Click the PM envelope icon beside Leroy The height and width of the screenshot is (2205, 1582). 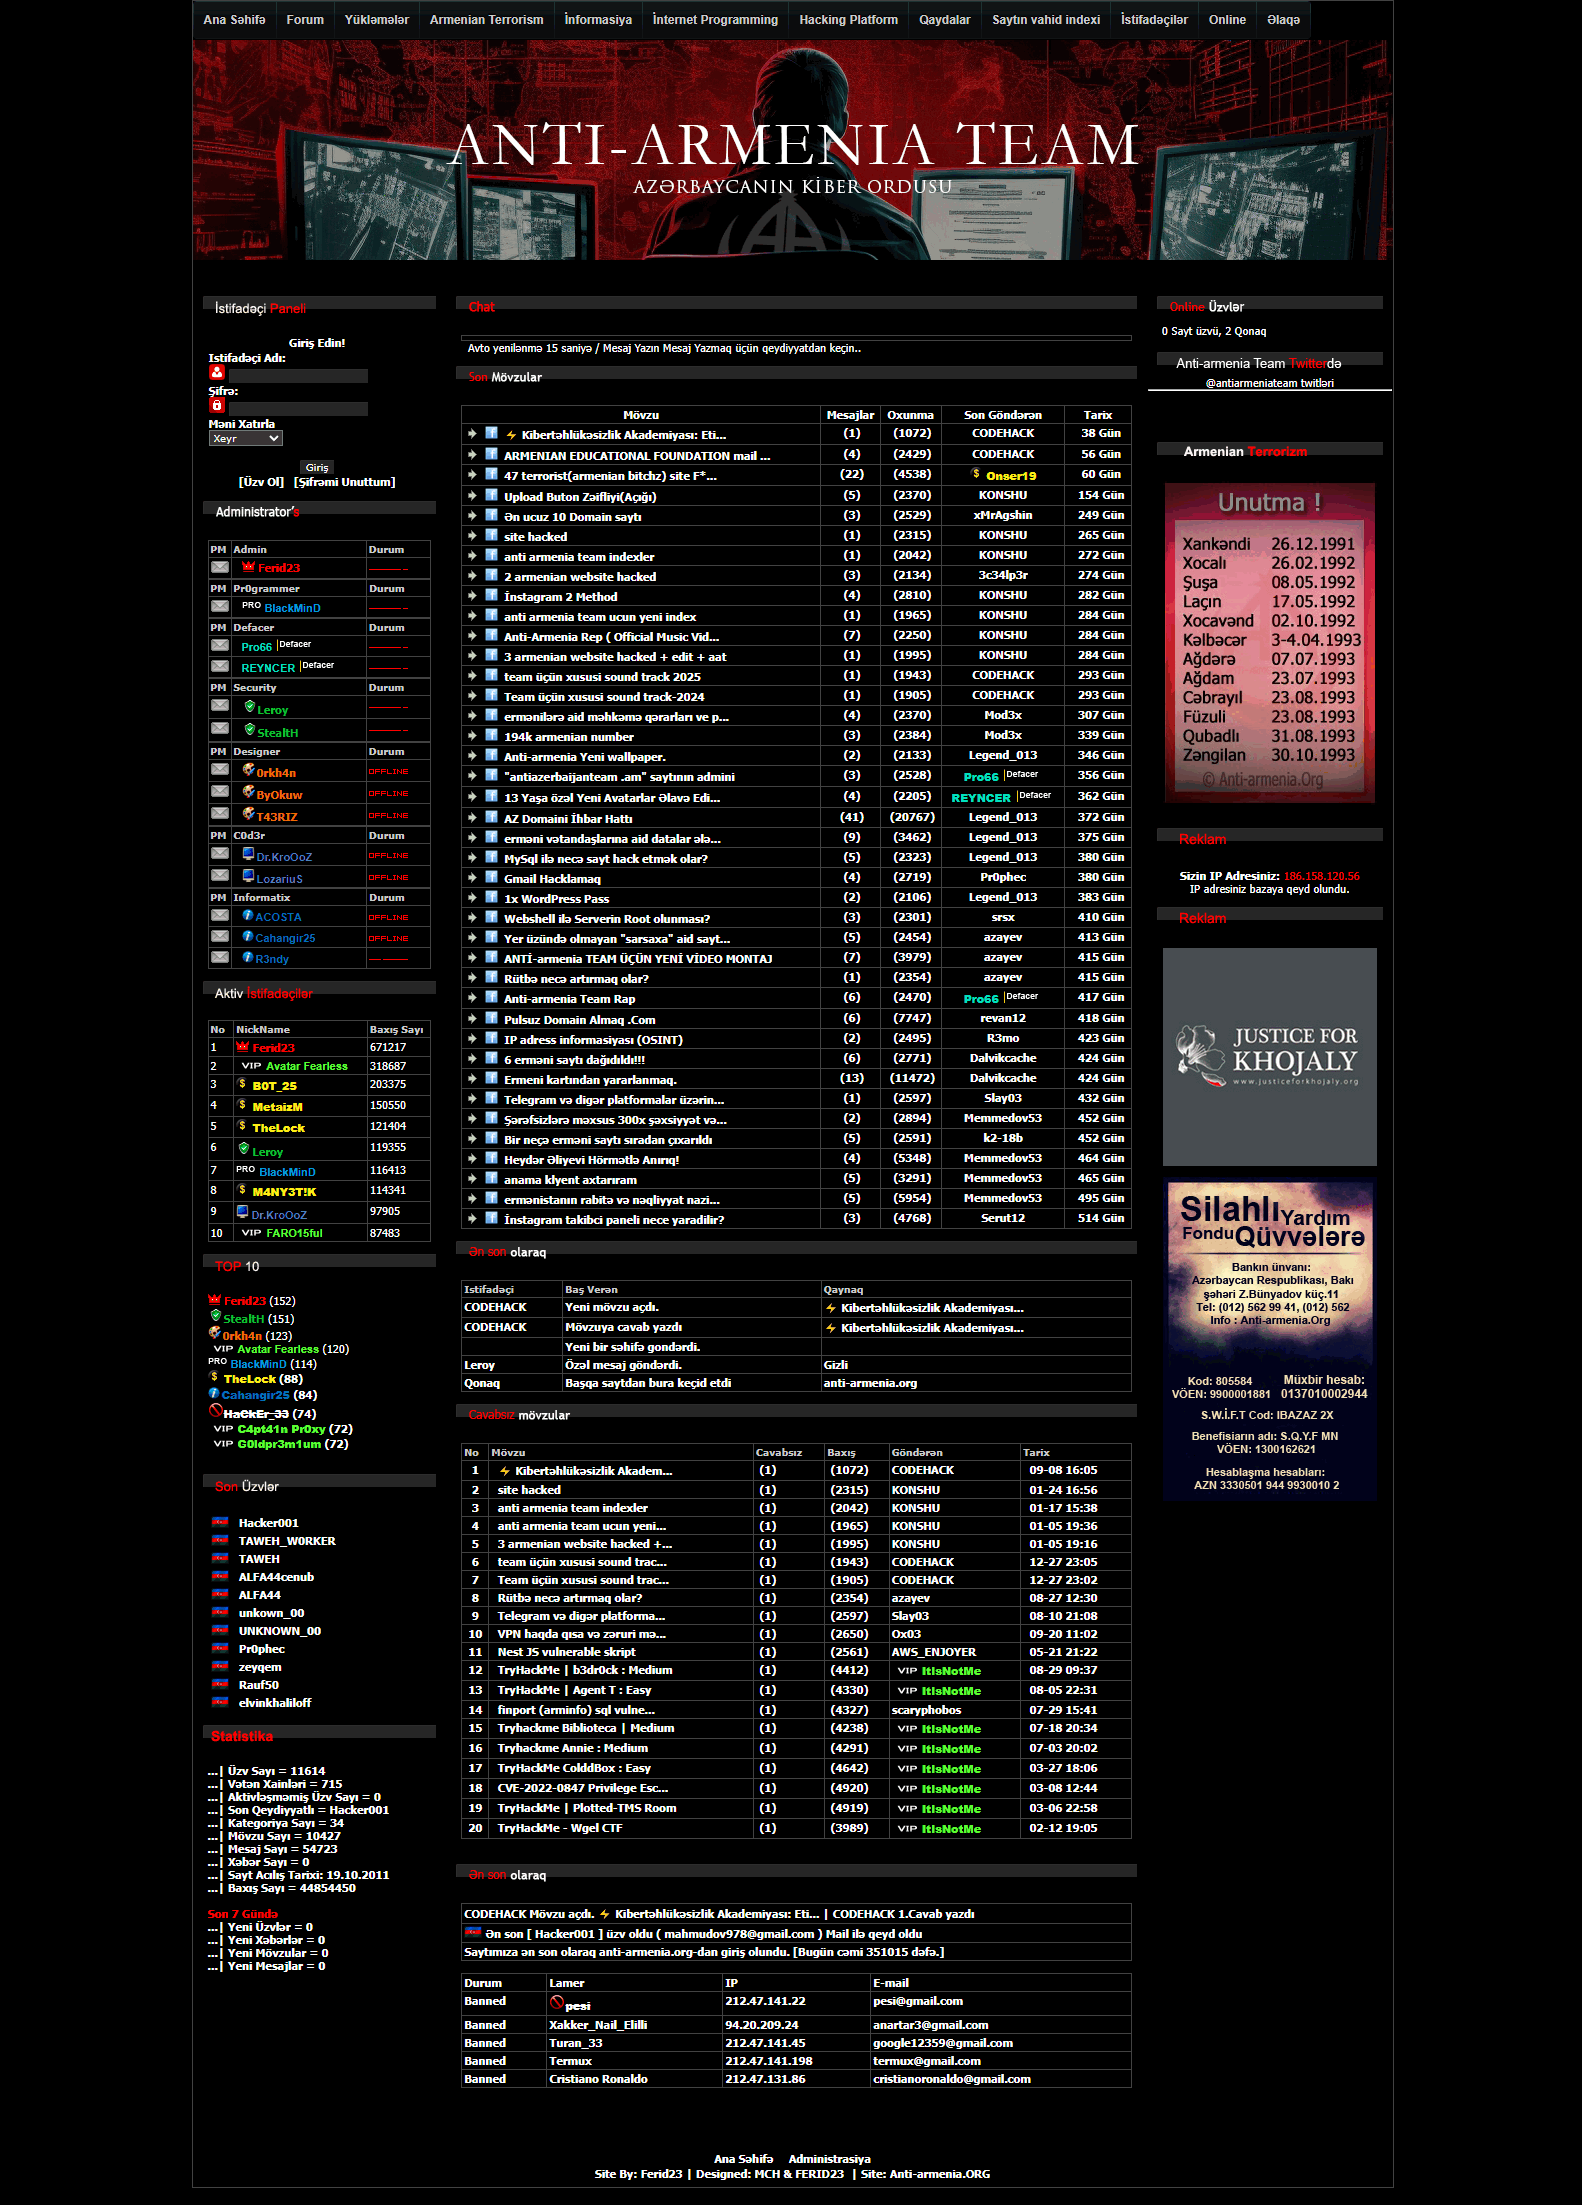point(220,705)
